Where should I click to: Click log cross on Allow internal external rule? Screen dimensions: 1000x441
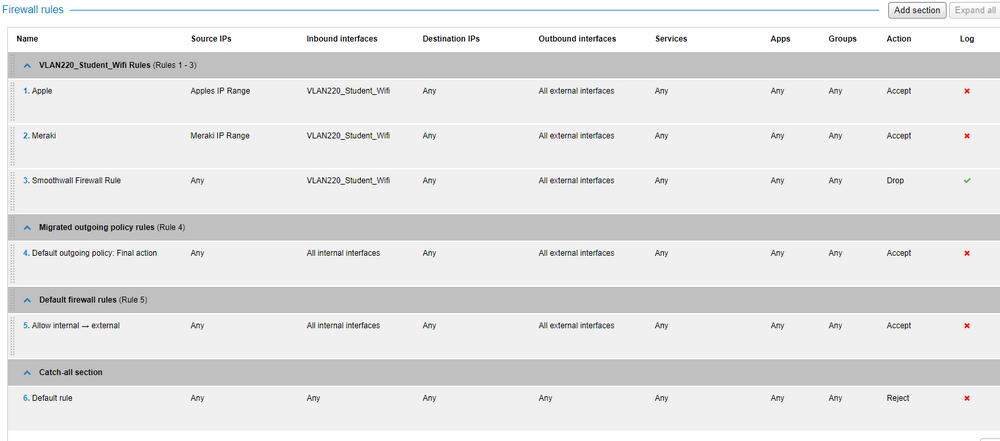coord(967,325)
